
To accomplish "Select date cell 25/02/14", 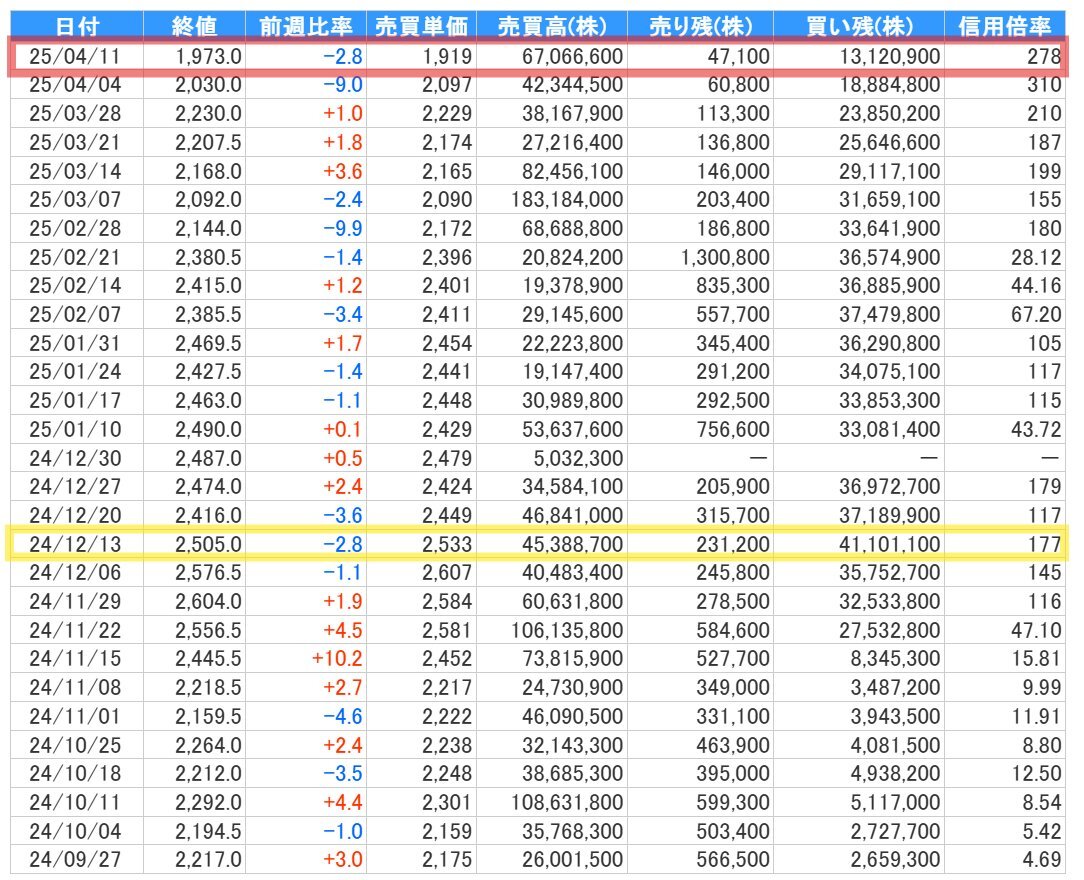I will coord(75,285).
